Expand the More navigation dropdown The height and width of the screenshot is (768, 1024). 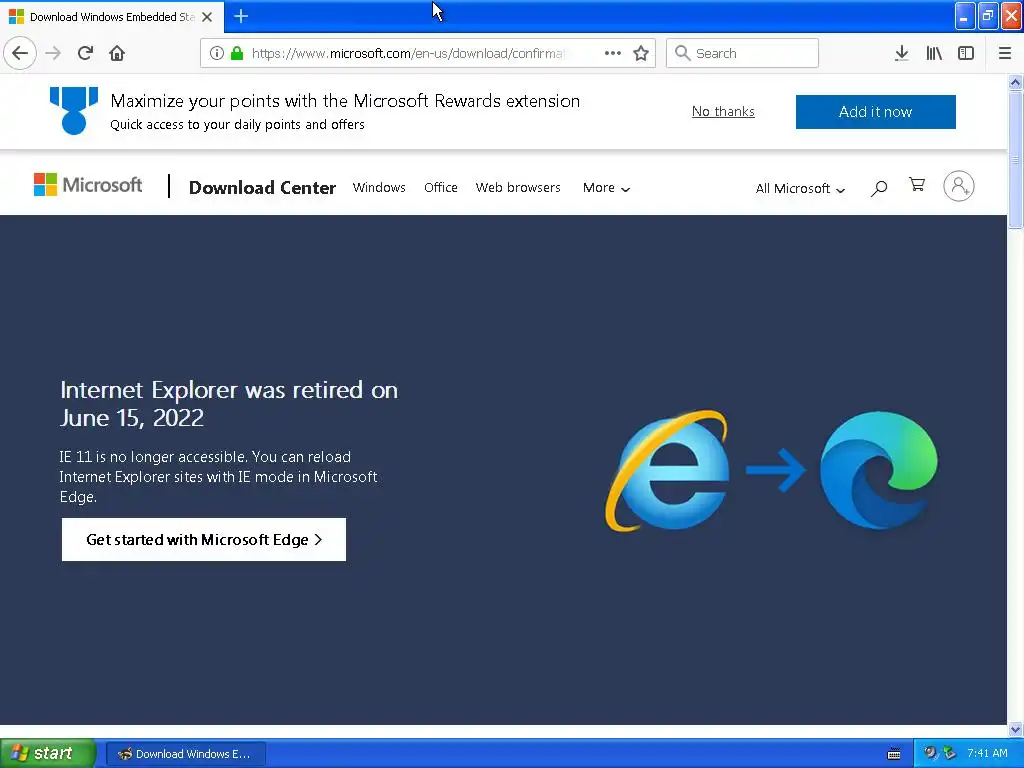[x=606, y=188]
